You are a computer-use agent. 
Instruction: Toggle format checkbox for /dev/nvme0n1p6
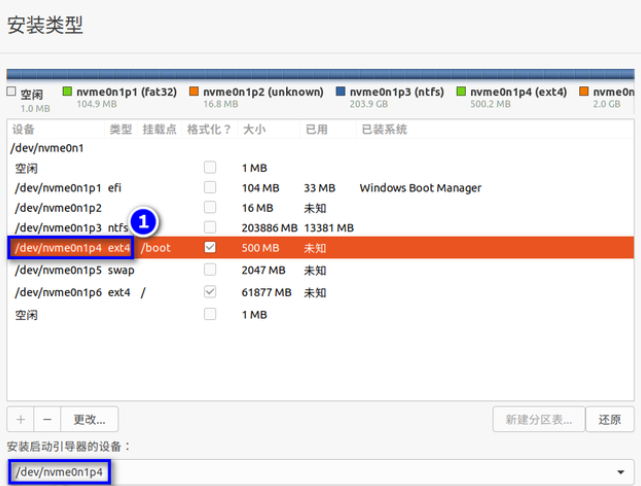[x=210, y=292]
